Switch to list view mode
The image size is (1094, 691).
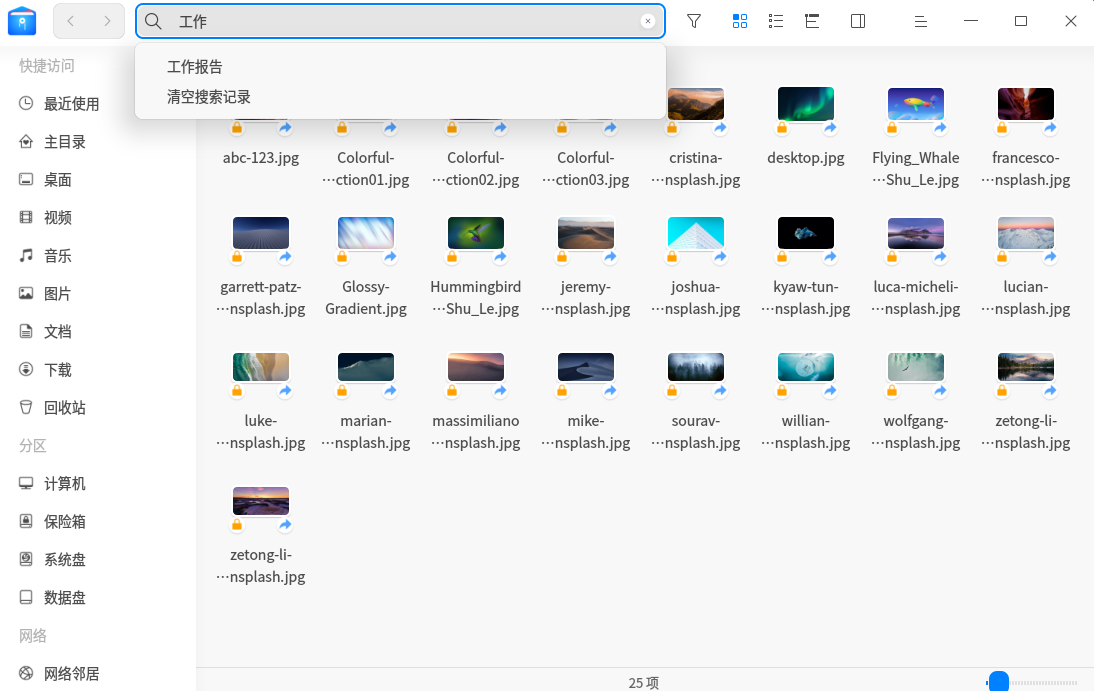776,21
